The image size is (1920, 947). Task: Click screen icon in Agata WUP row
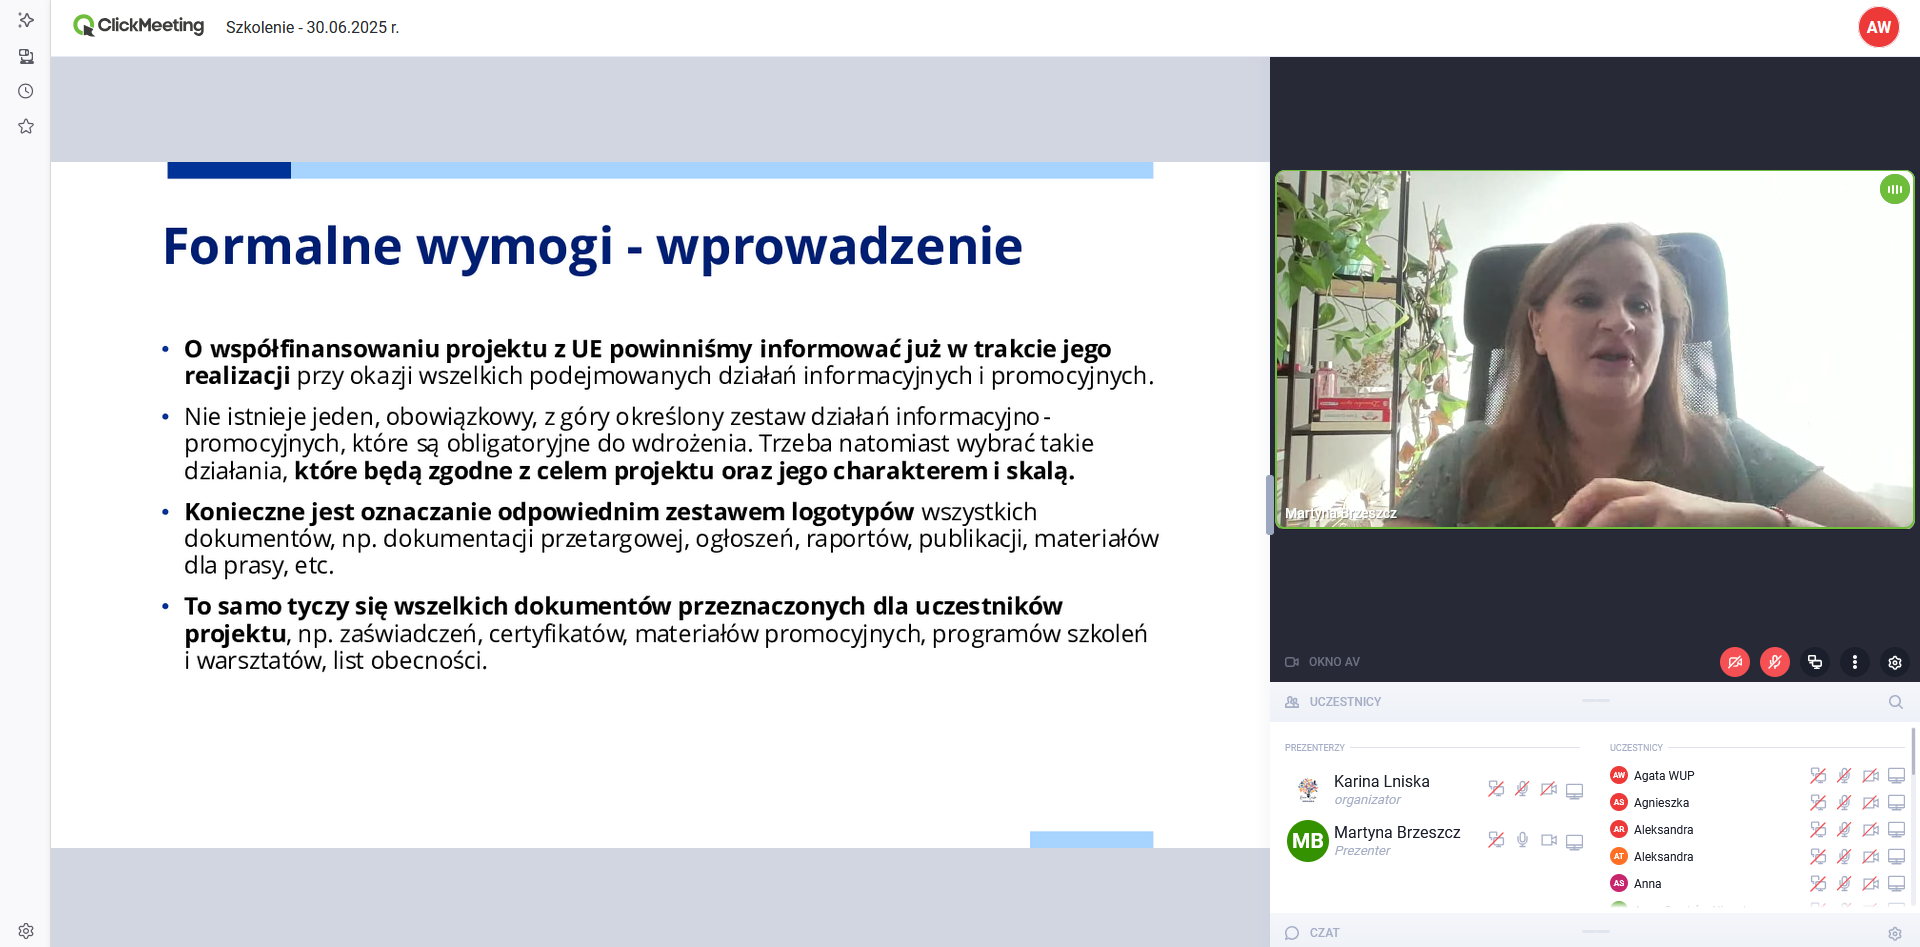(x=1896, y=776)
